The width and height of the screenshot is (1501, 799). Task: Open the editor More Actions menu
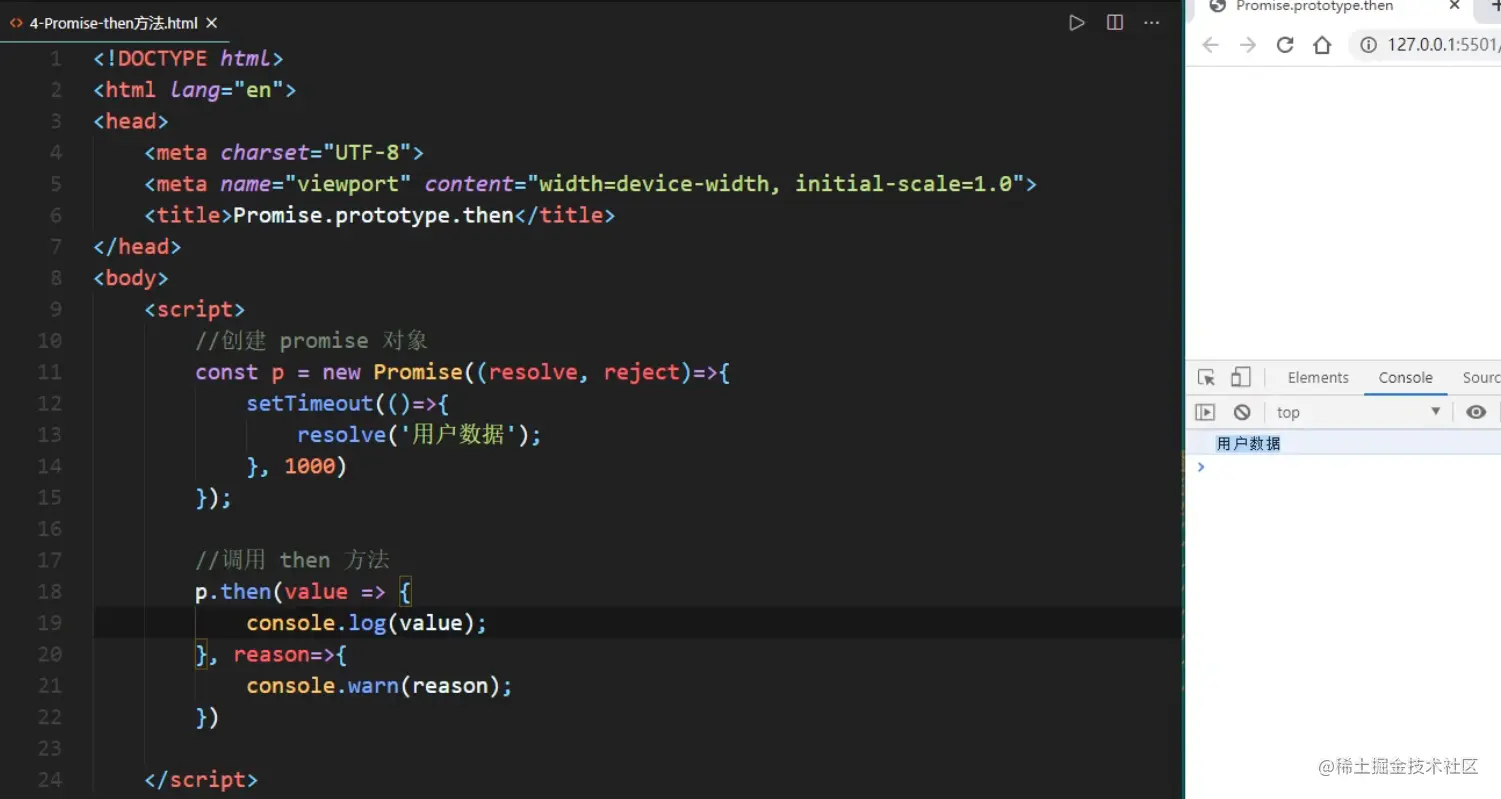[1152, 22]
